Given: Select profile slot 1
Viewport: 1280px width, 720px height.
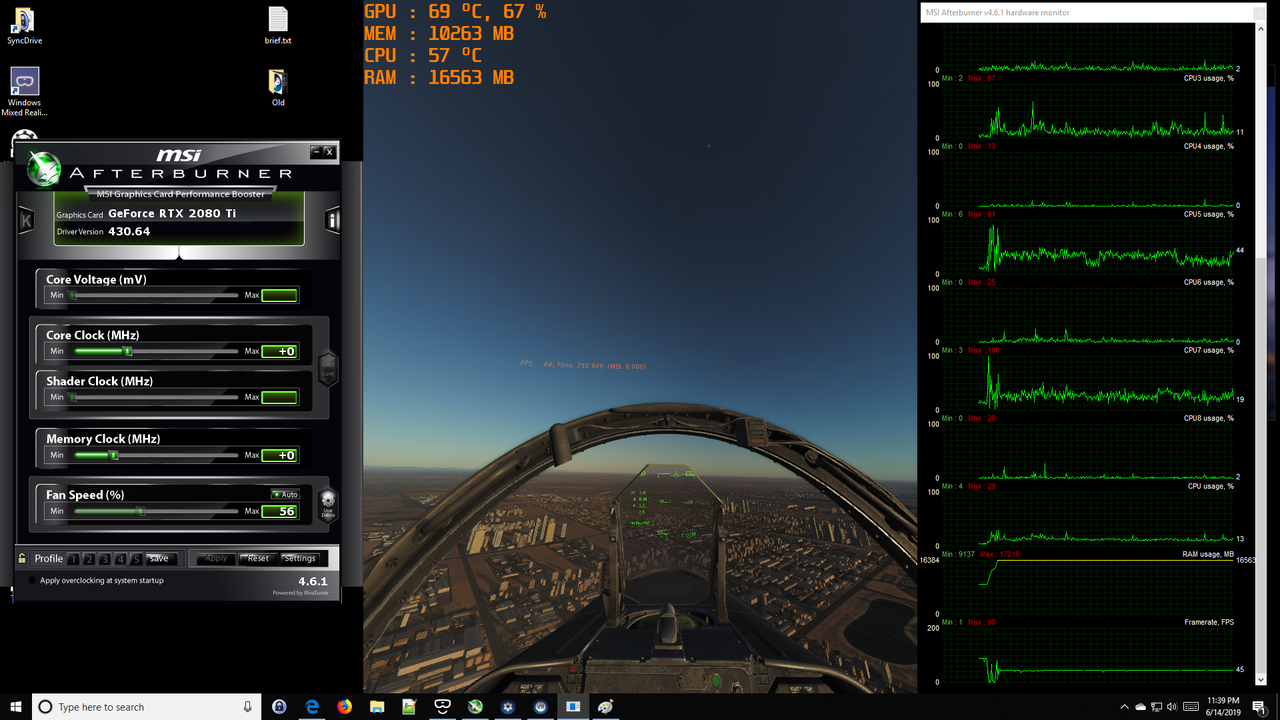Looking at the screenshot, I should coord(73,559).
